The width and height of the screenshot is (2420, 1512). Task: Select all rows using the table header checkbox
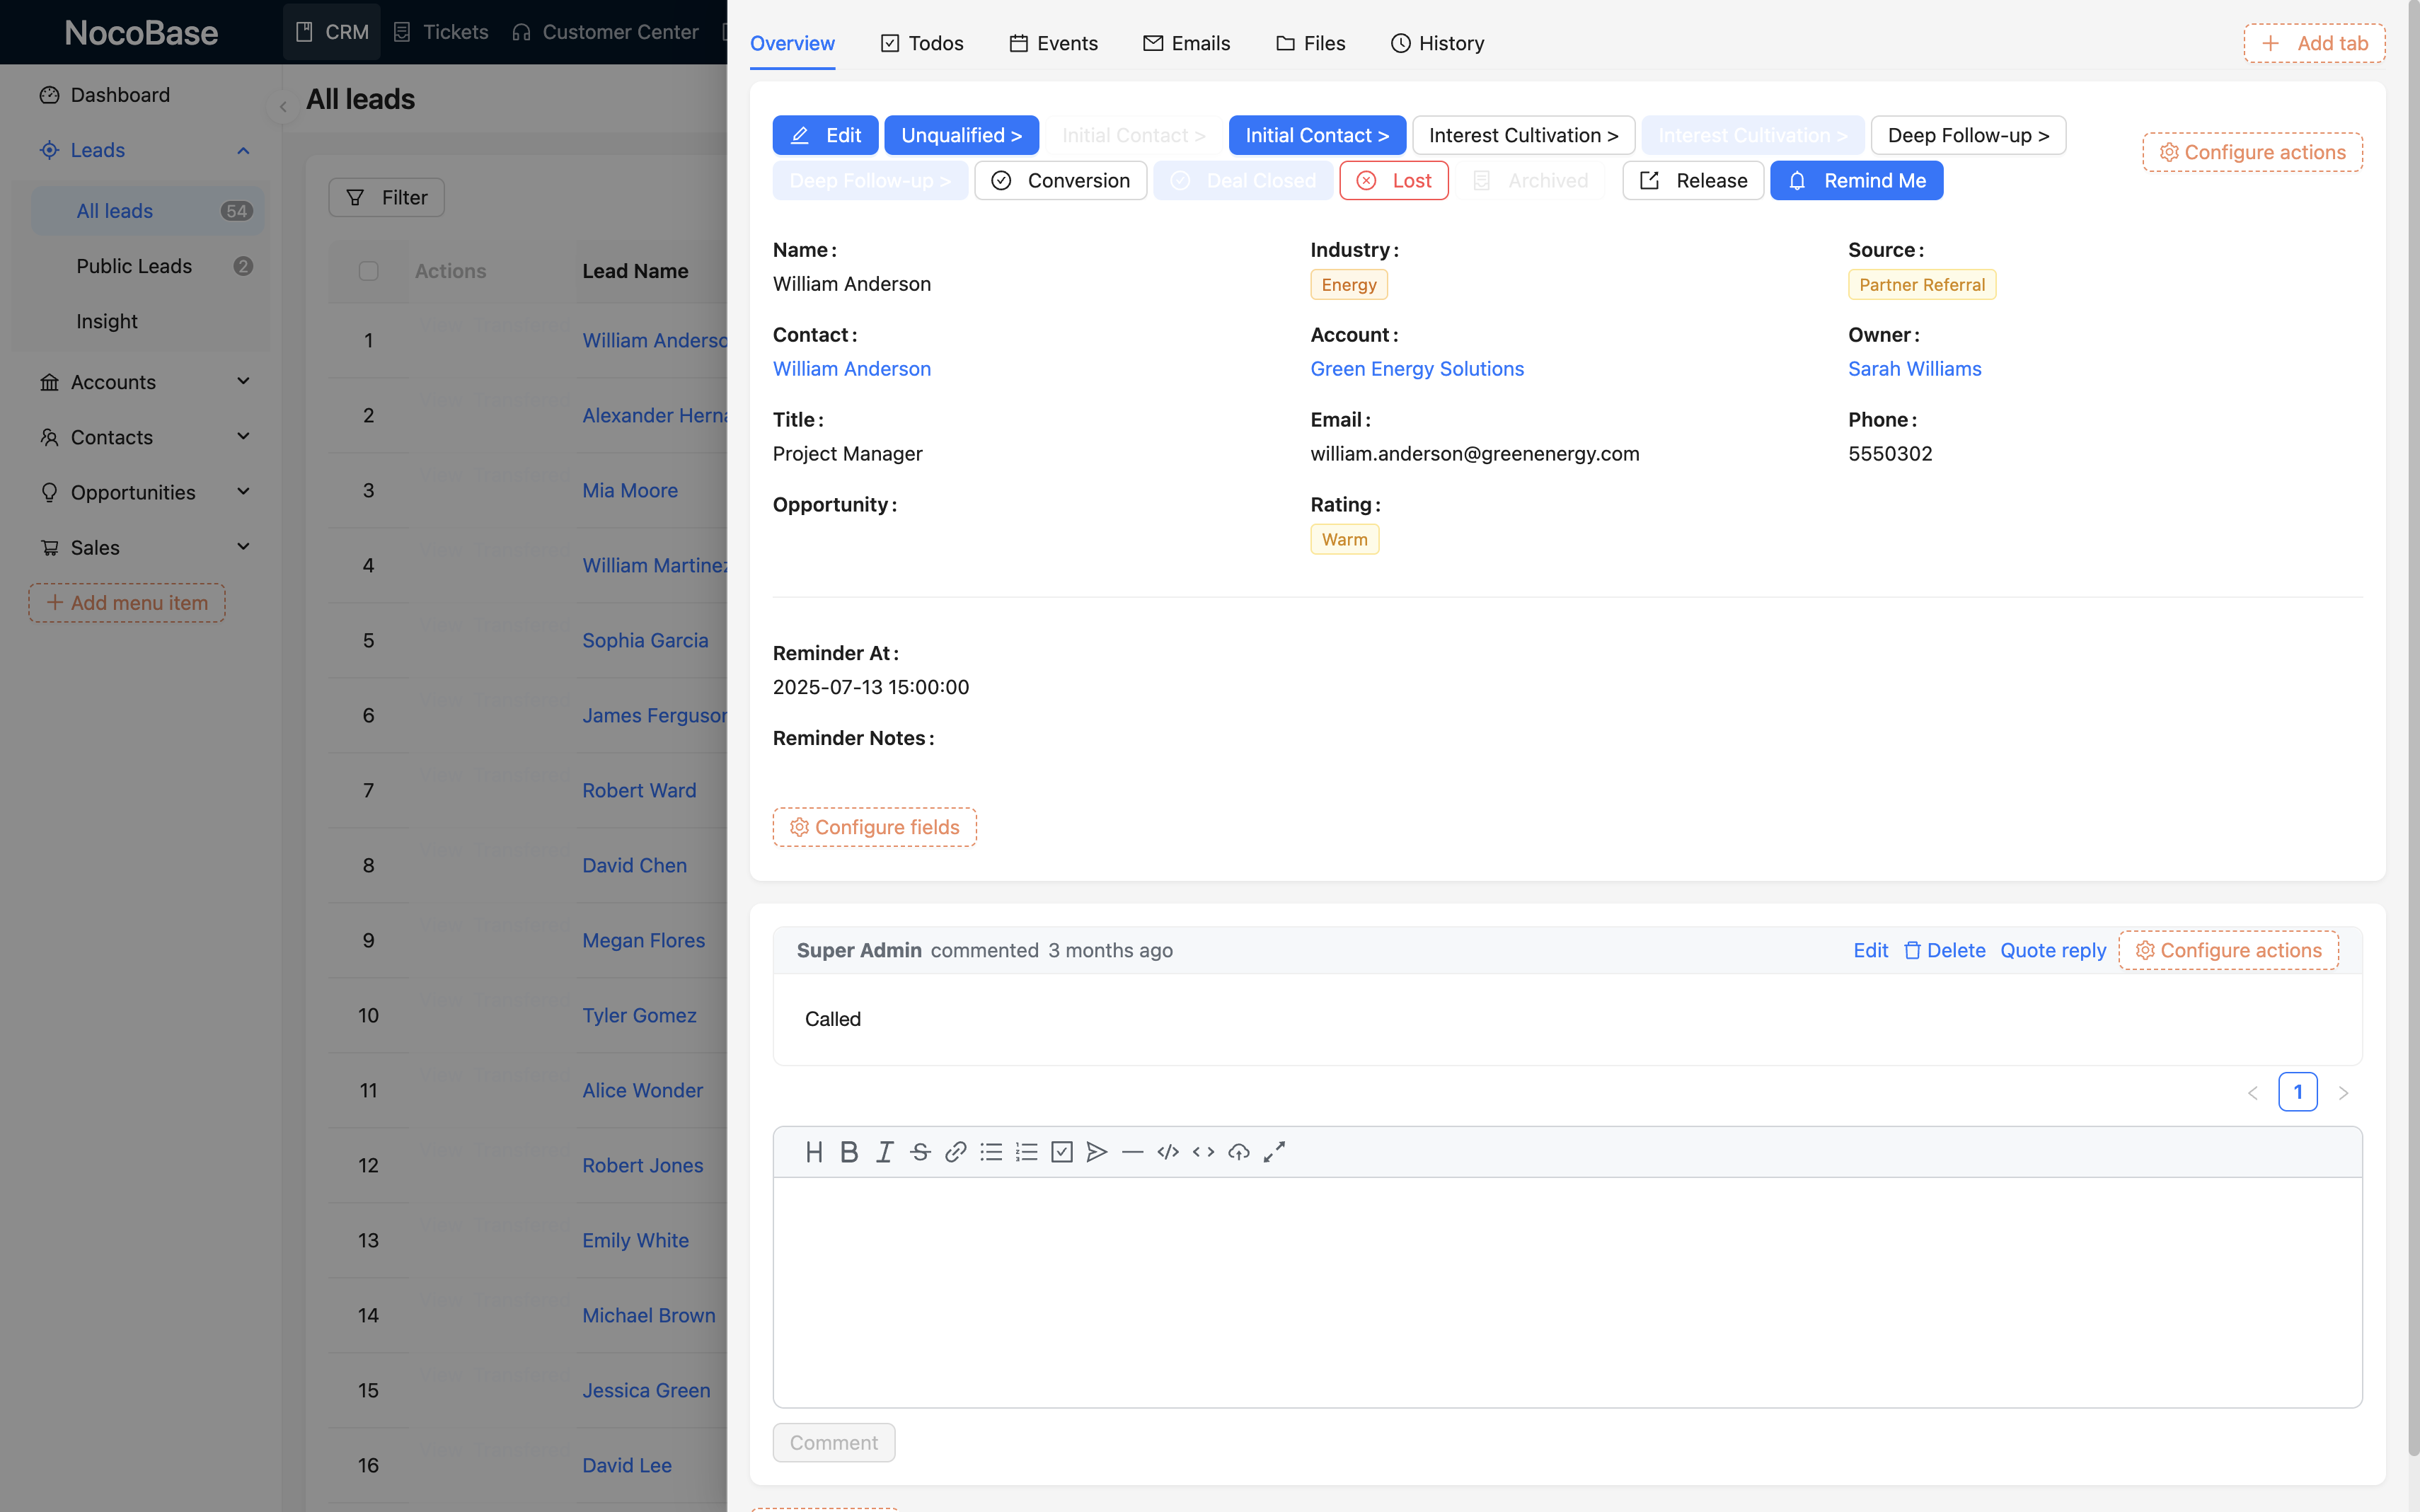(x=368, y=270)
